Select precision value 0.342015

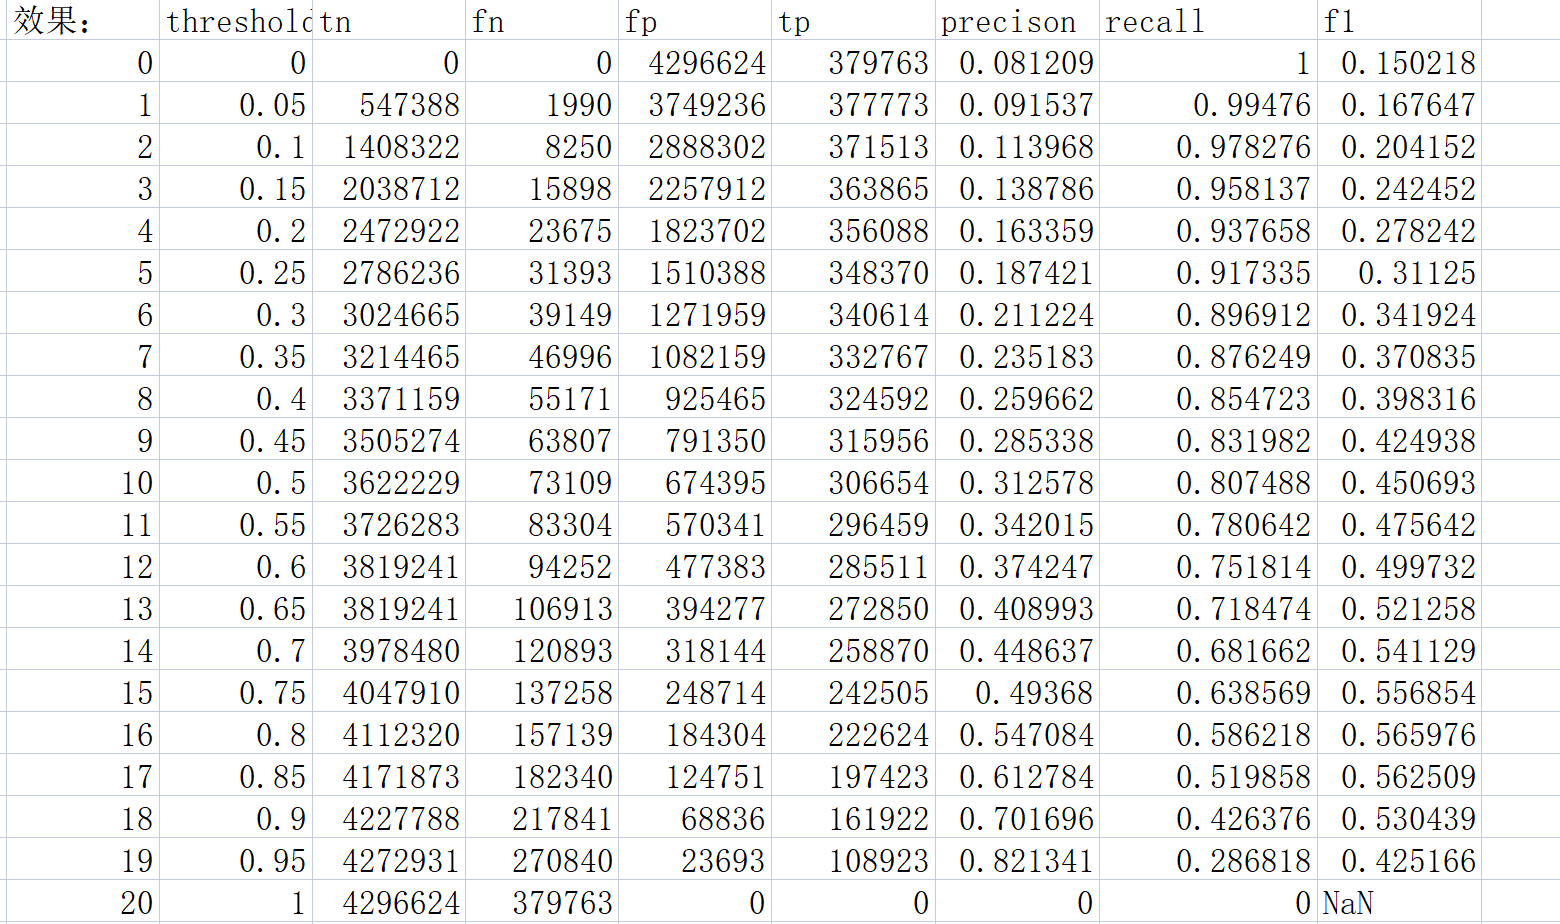pos(1017,524)
